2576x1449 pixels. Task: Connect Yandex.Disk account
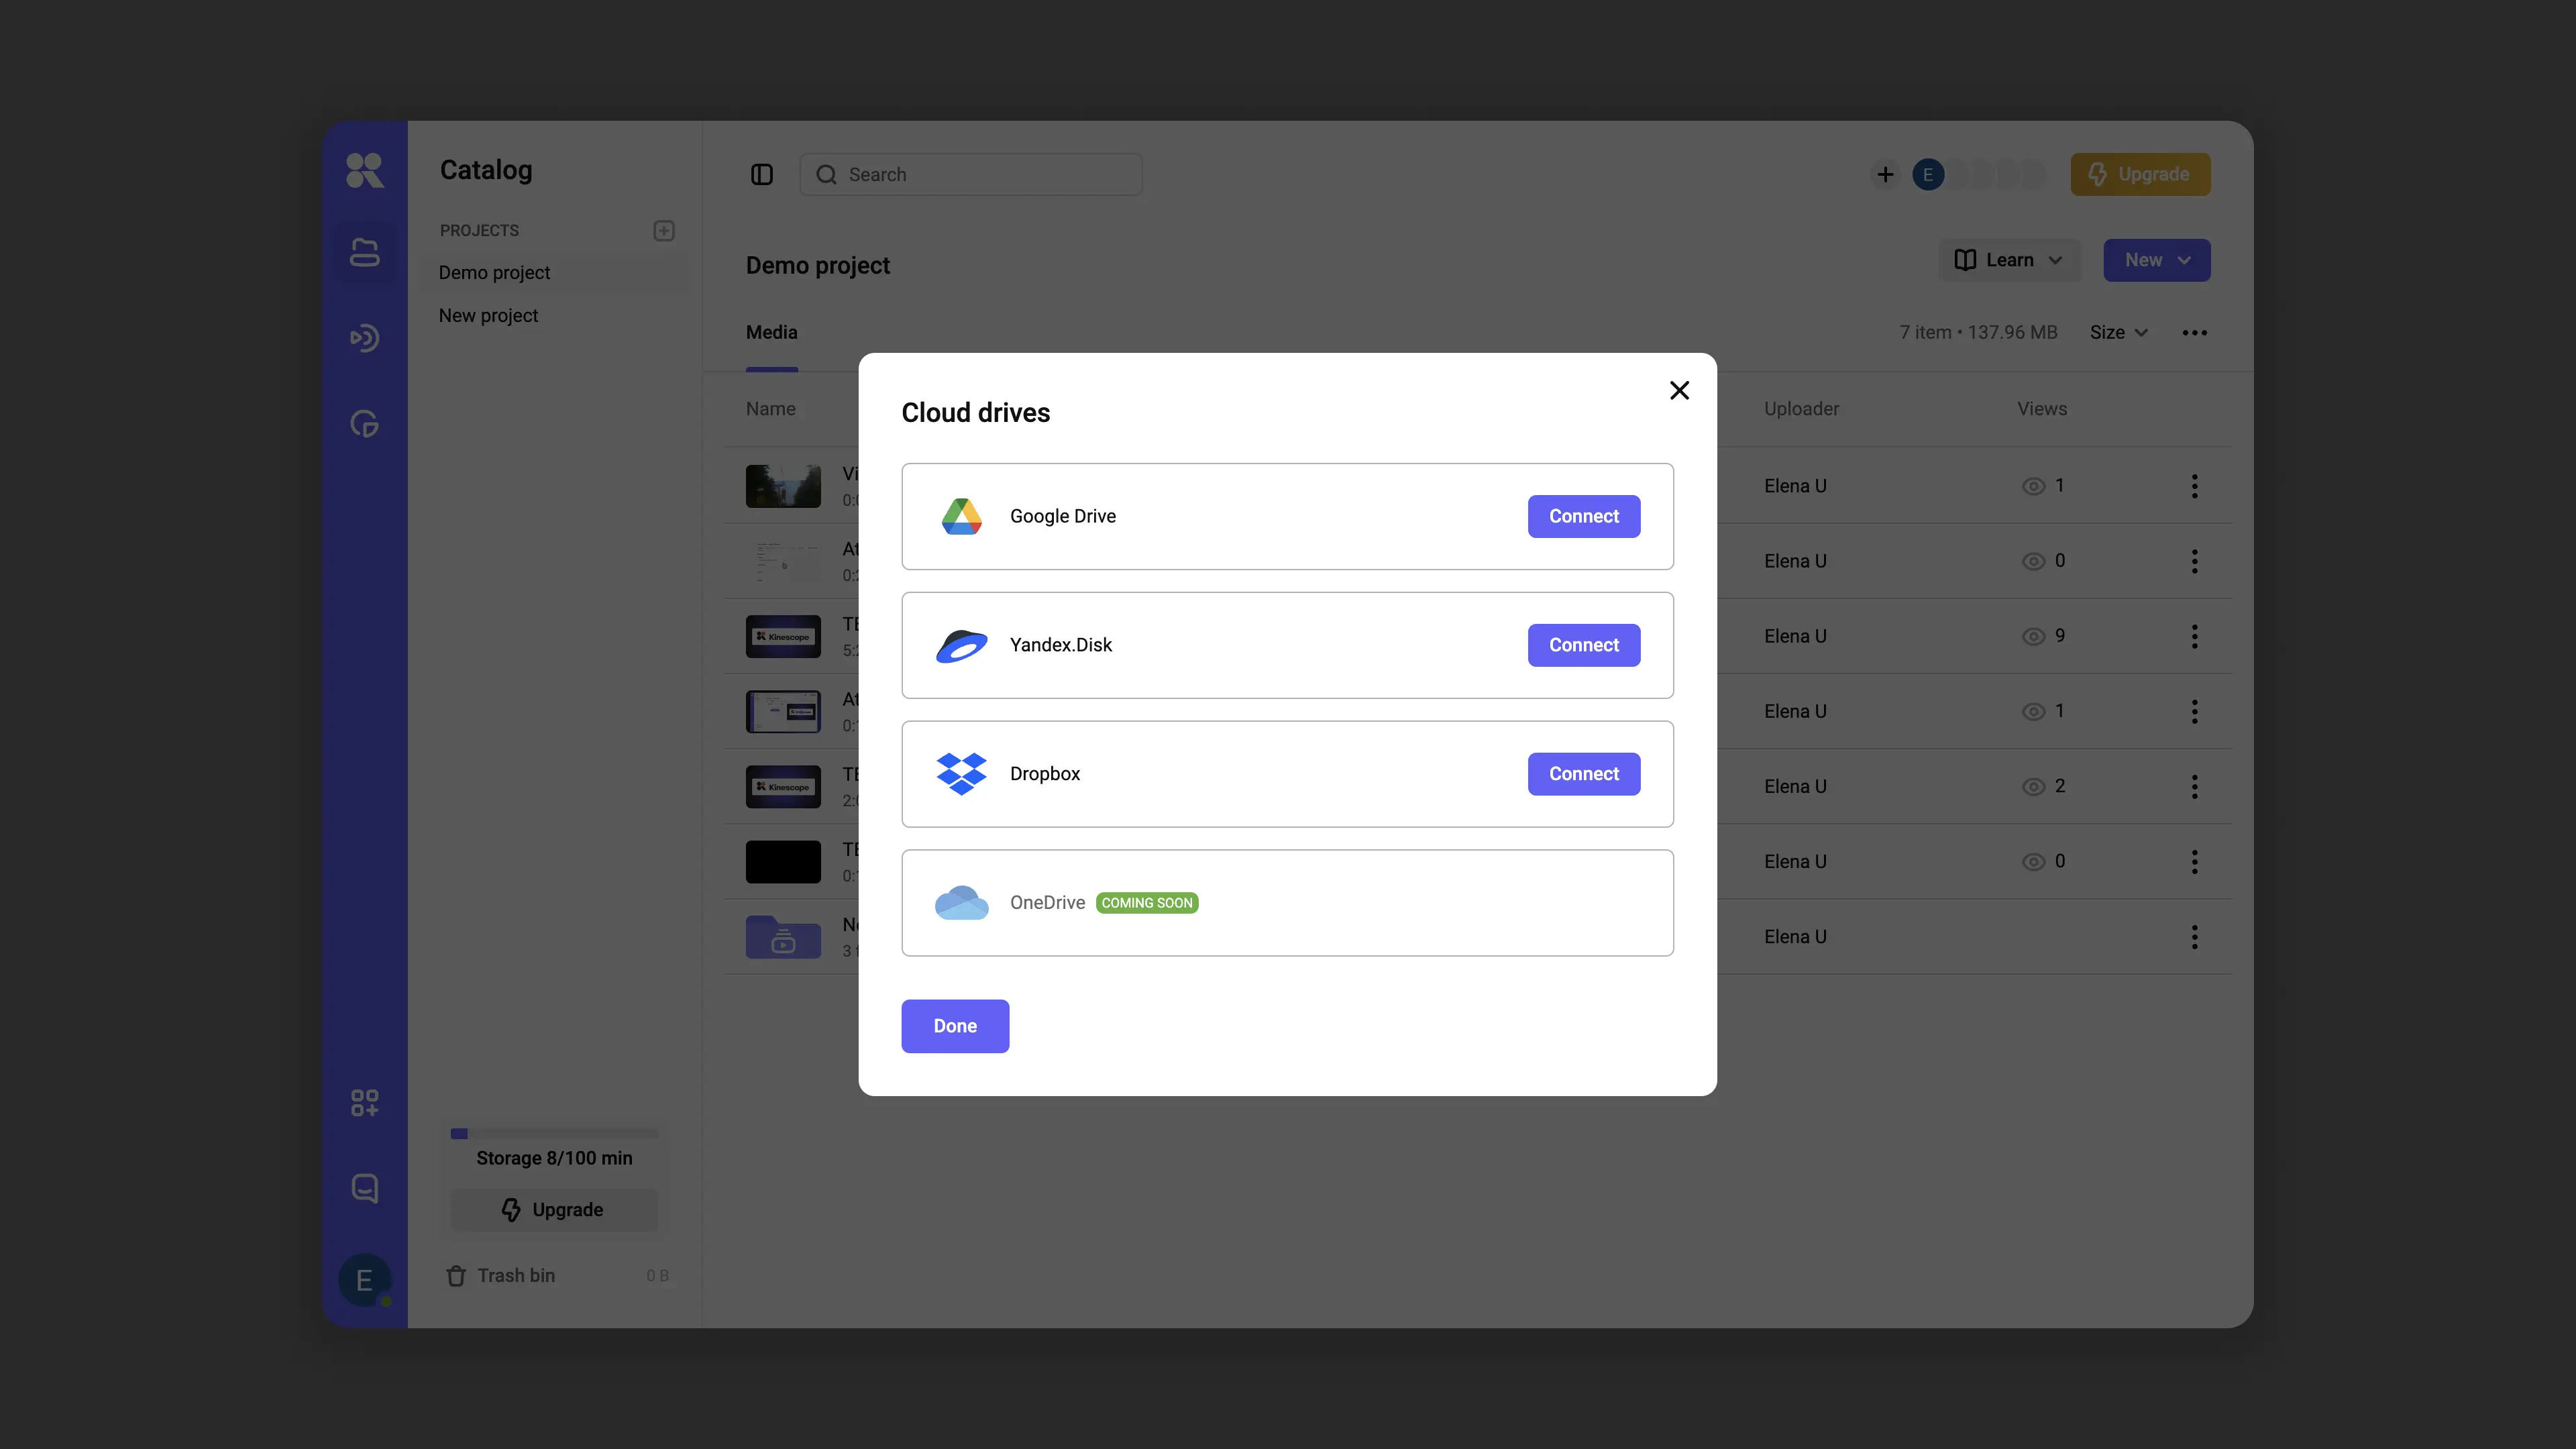click(x=1583, y=645)
